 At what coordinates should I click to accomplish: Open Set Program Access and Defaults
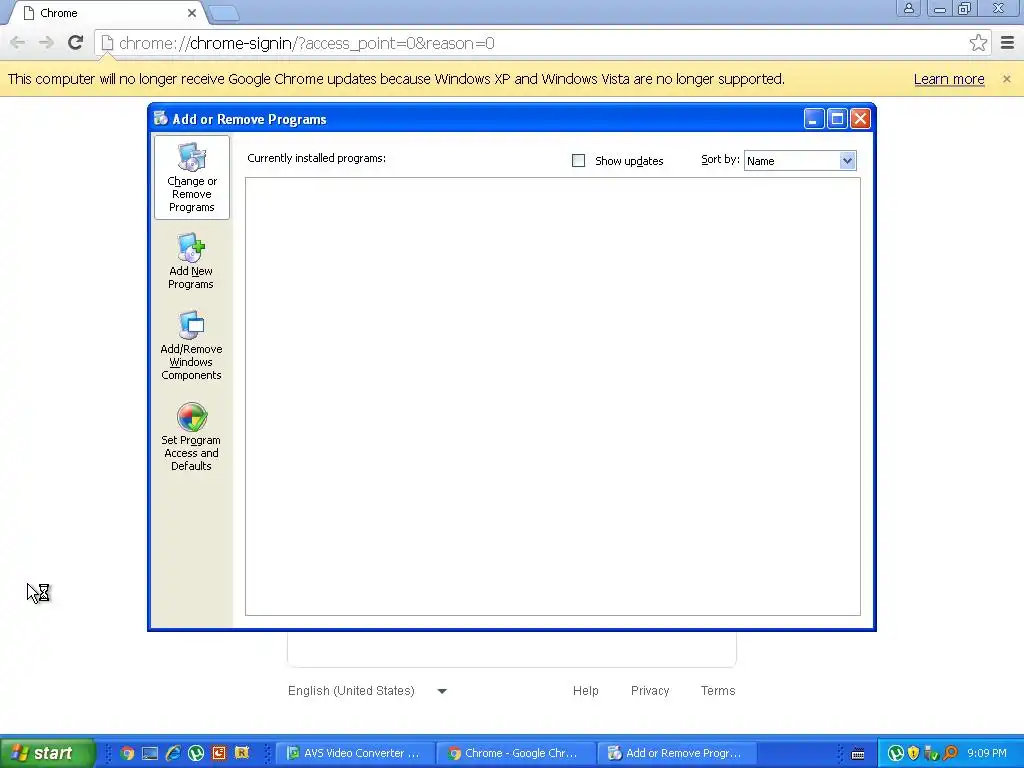pos(191,437)
